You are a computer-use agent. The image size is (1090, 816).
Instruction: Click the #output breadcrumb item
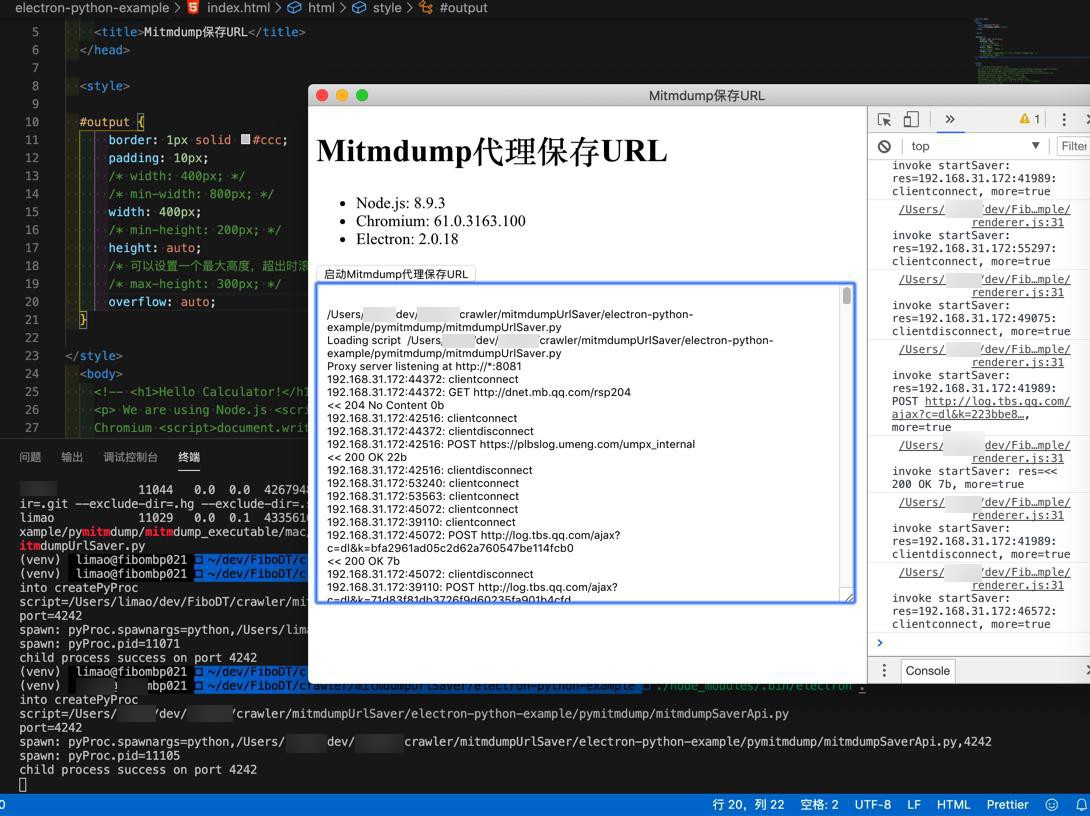[453, 8]
